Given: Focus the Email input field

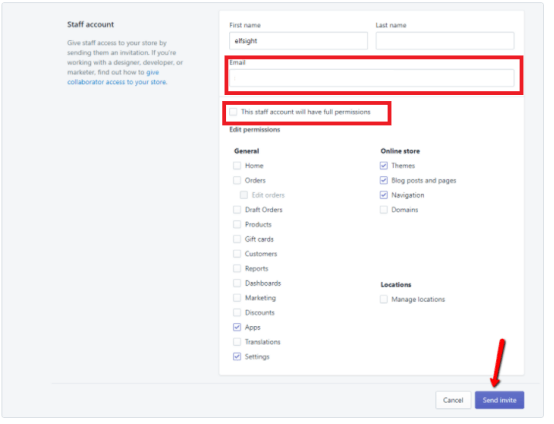Looking at the screenshot, I should [x=371, y=78].
